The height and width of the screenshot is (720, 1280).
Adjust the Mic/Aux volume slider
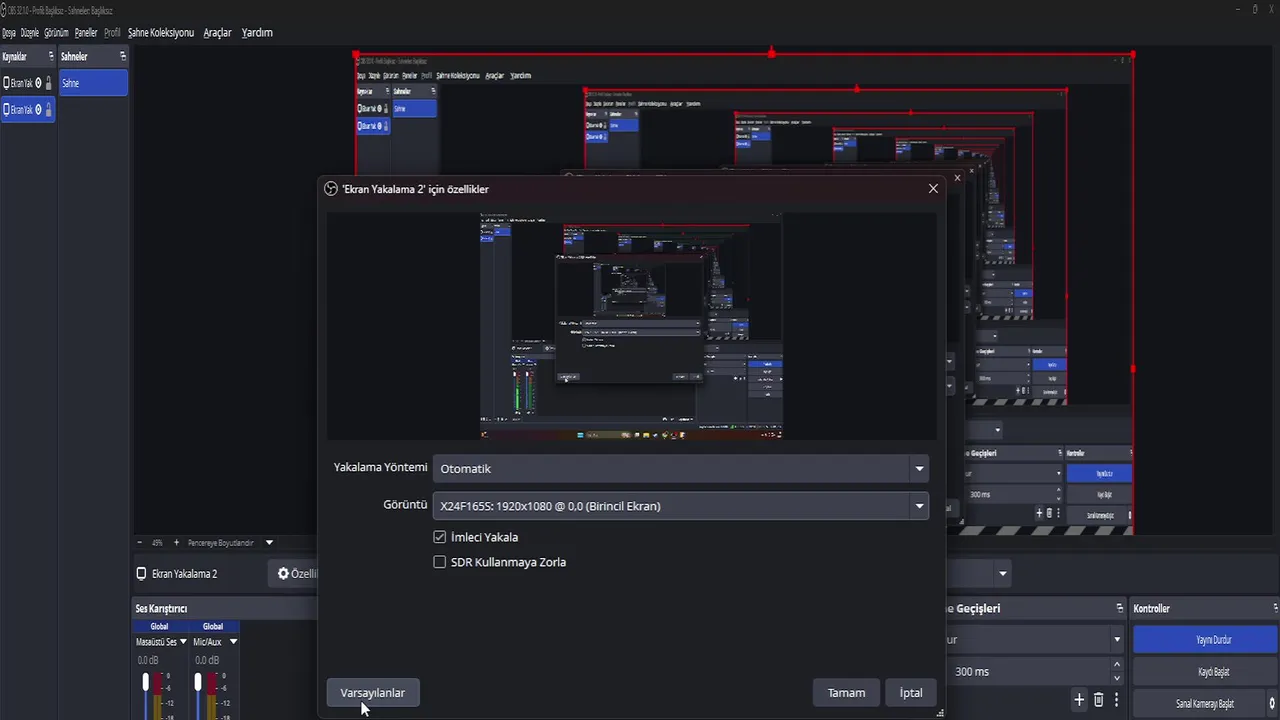(198, 683)
